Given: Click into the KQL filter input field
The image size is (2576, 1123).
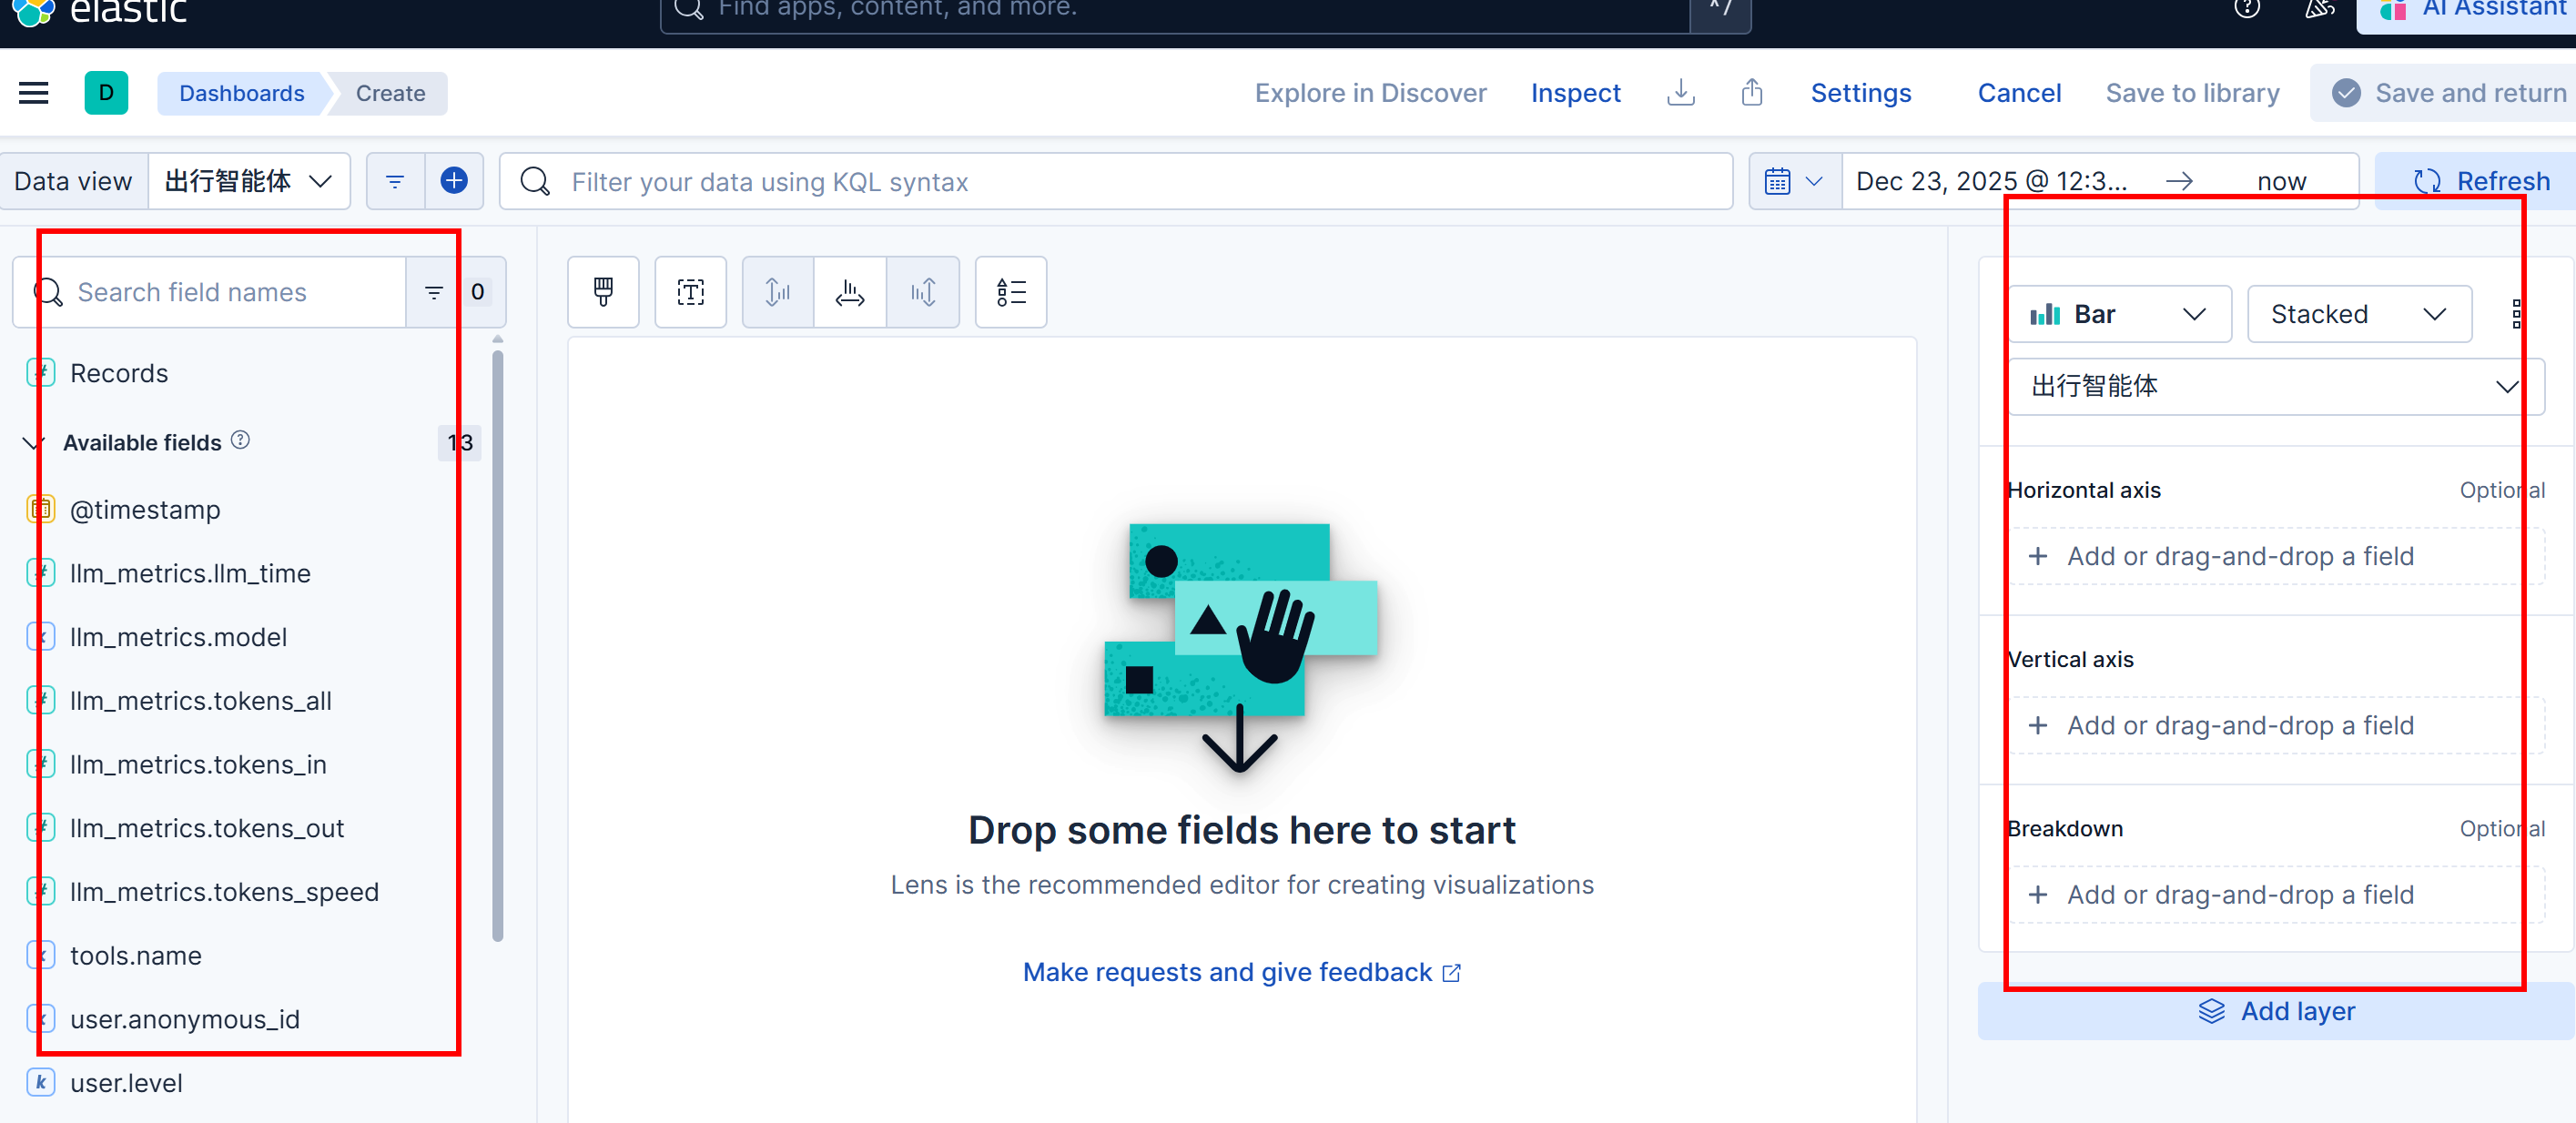Looking at the screenshot, I should tap(1130, 181).
